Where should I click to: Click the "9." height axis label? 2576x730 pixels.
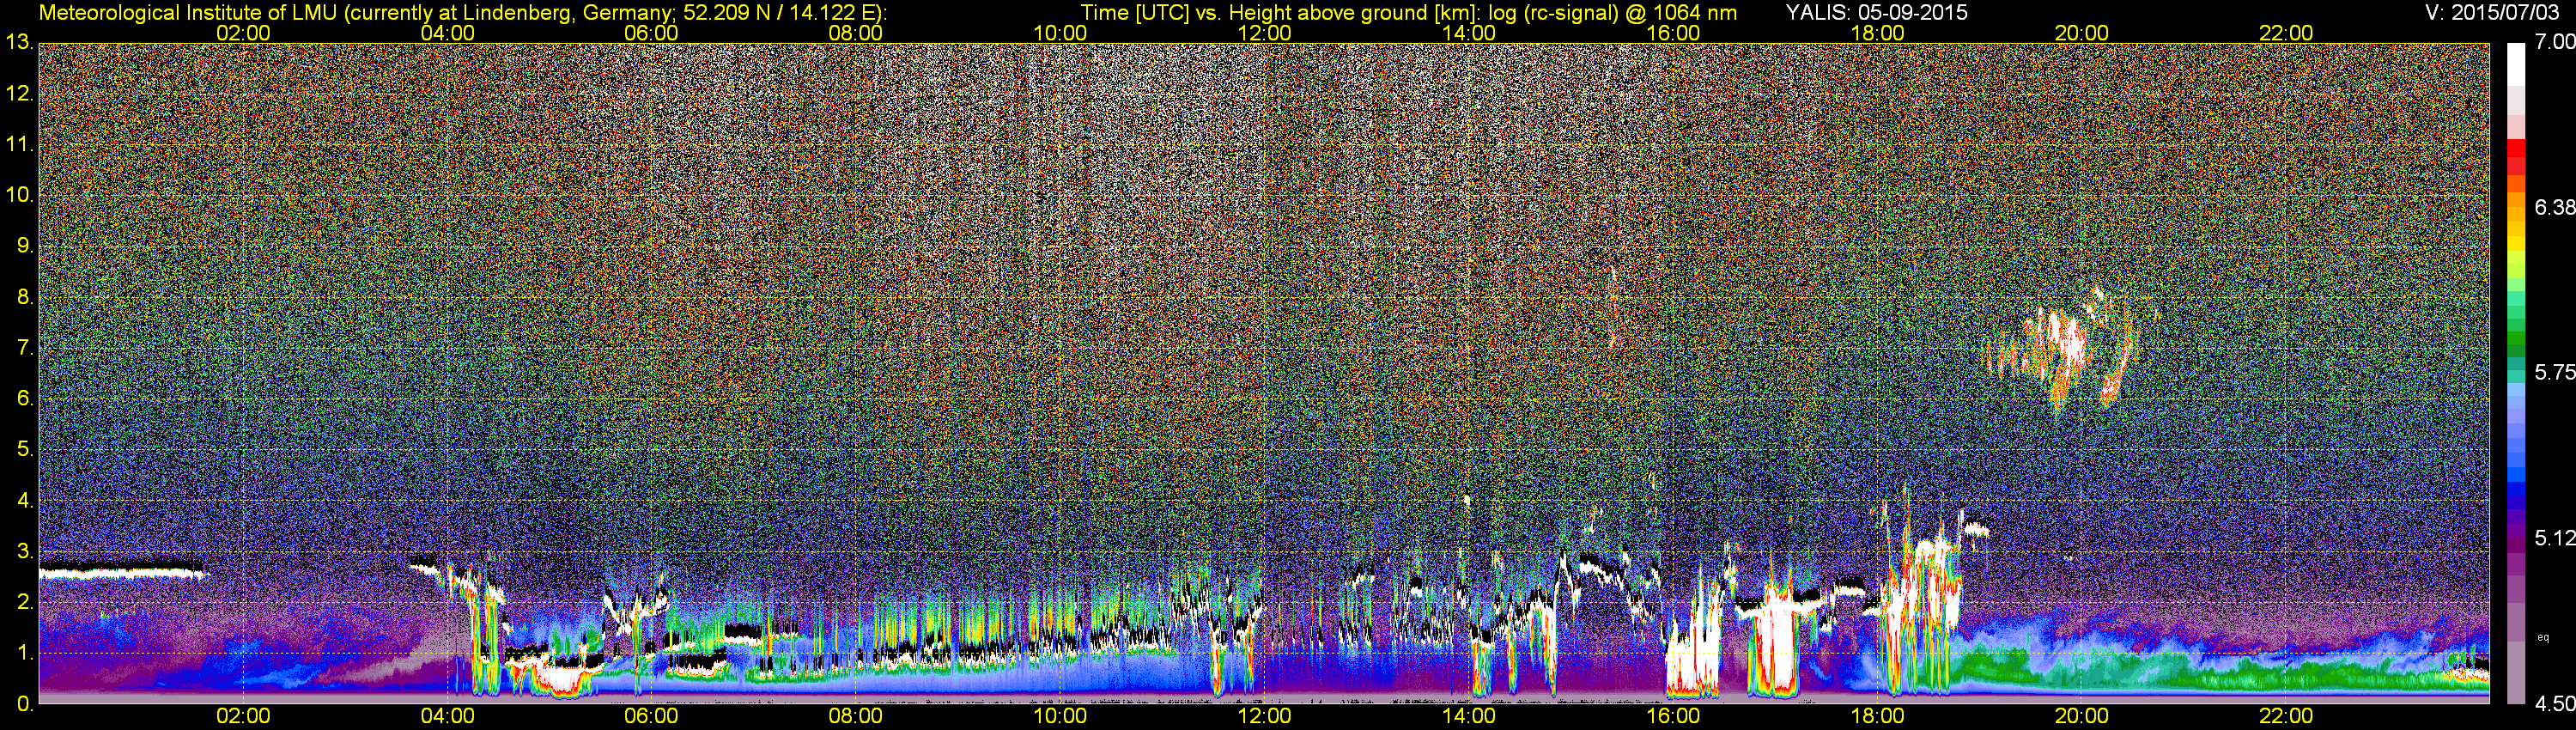25,246
